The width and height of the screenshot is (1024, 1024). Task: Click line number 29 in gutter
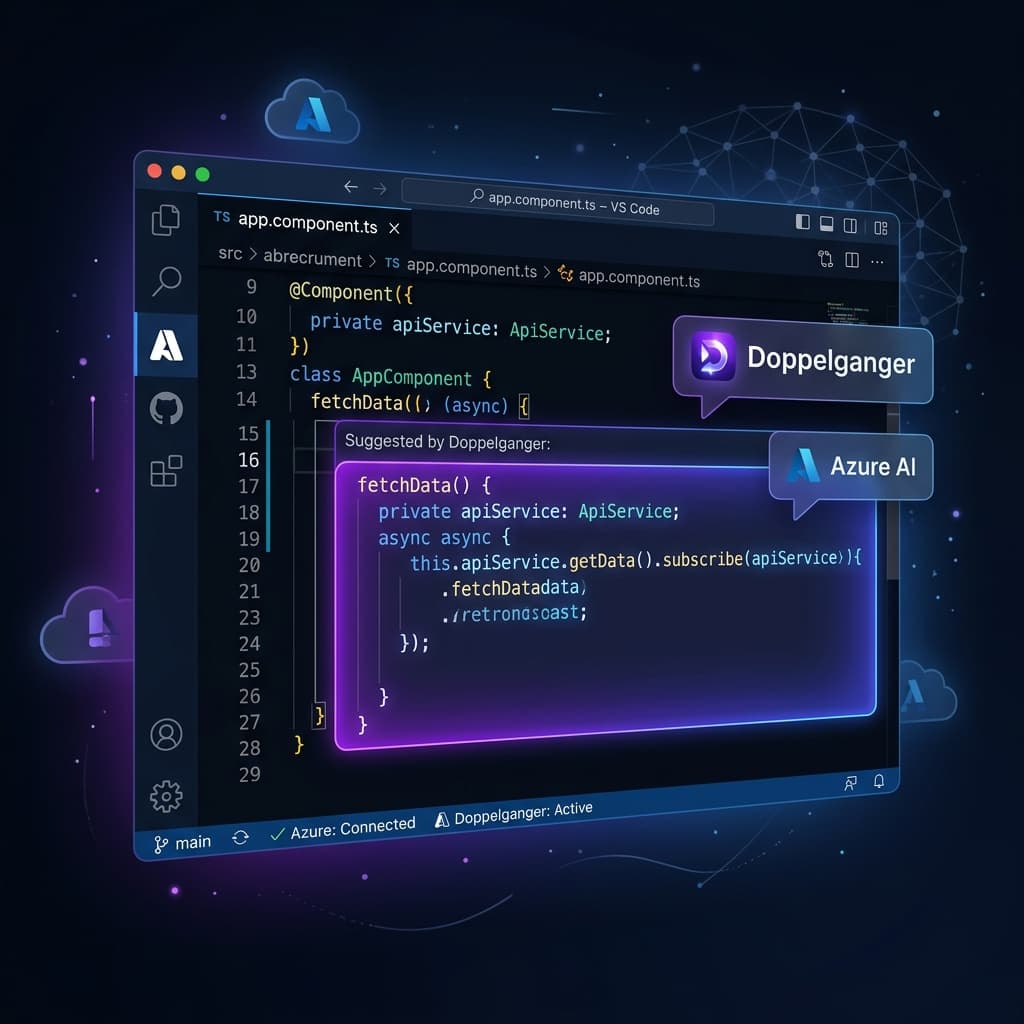tap(249, 775)
